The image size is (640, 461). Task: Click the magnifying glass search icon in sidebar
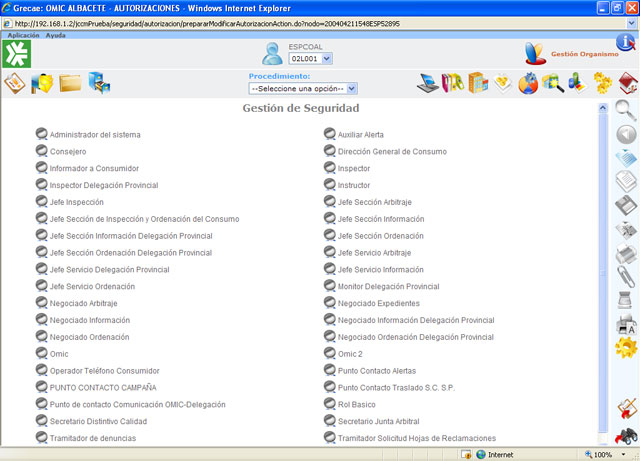tap(625, 110)
